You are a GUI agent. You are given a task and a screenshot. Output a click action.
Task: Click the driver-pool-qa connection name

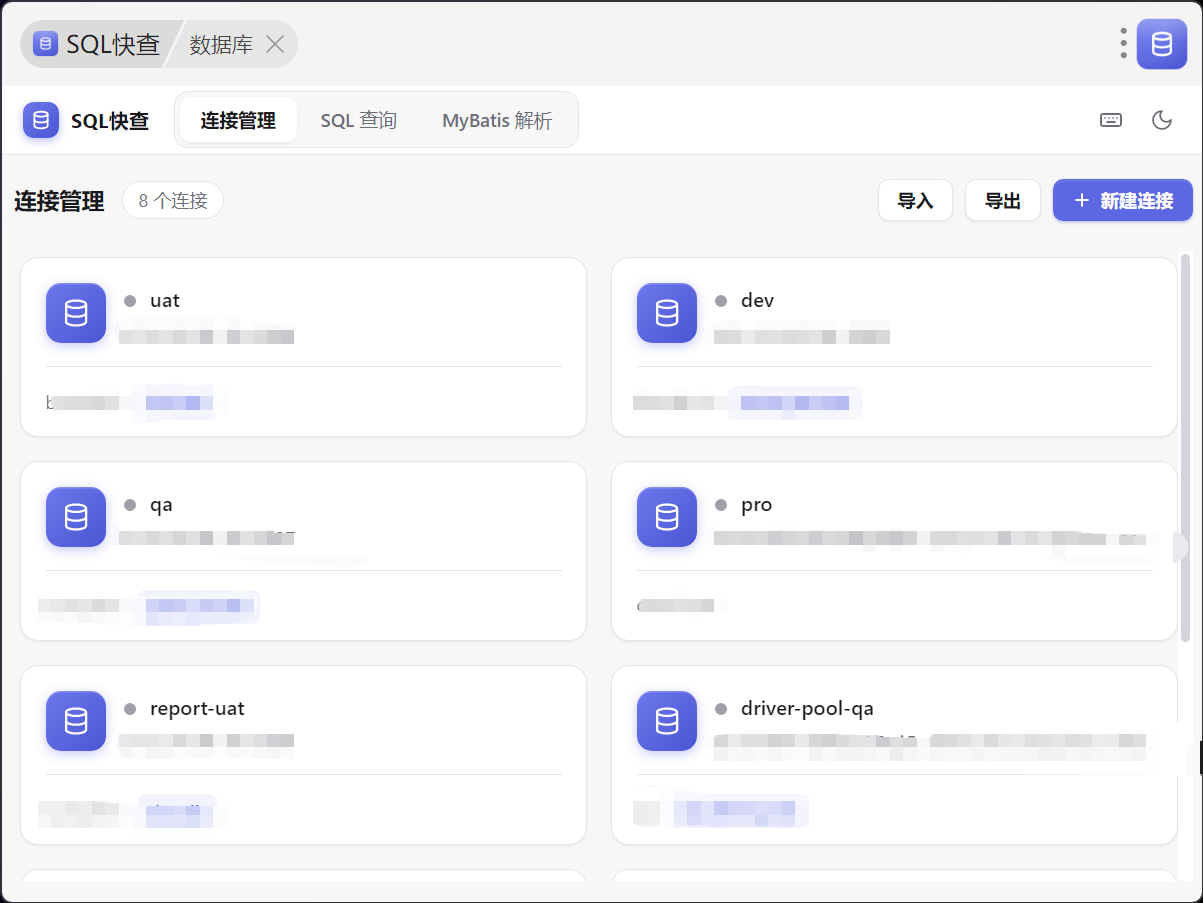pyautogui.click(x=807, y=708)
